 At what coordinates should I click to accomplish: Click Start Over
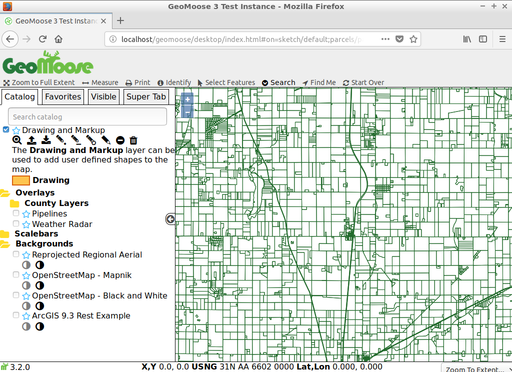pyautogui.click(x=364, y=83)
